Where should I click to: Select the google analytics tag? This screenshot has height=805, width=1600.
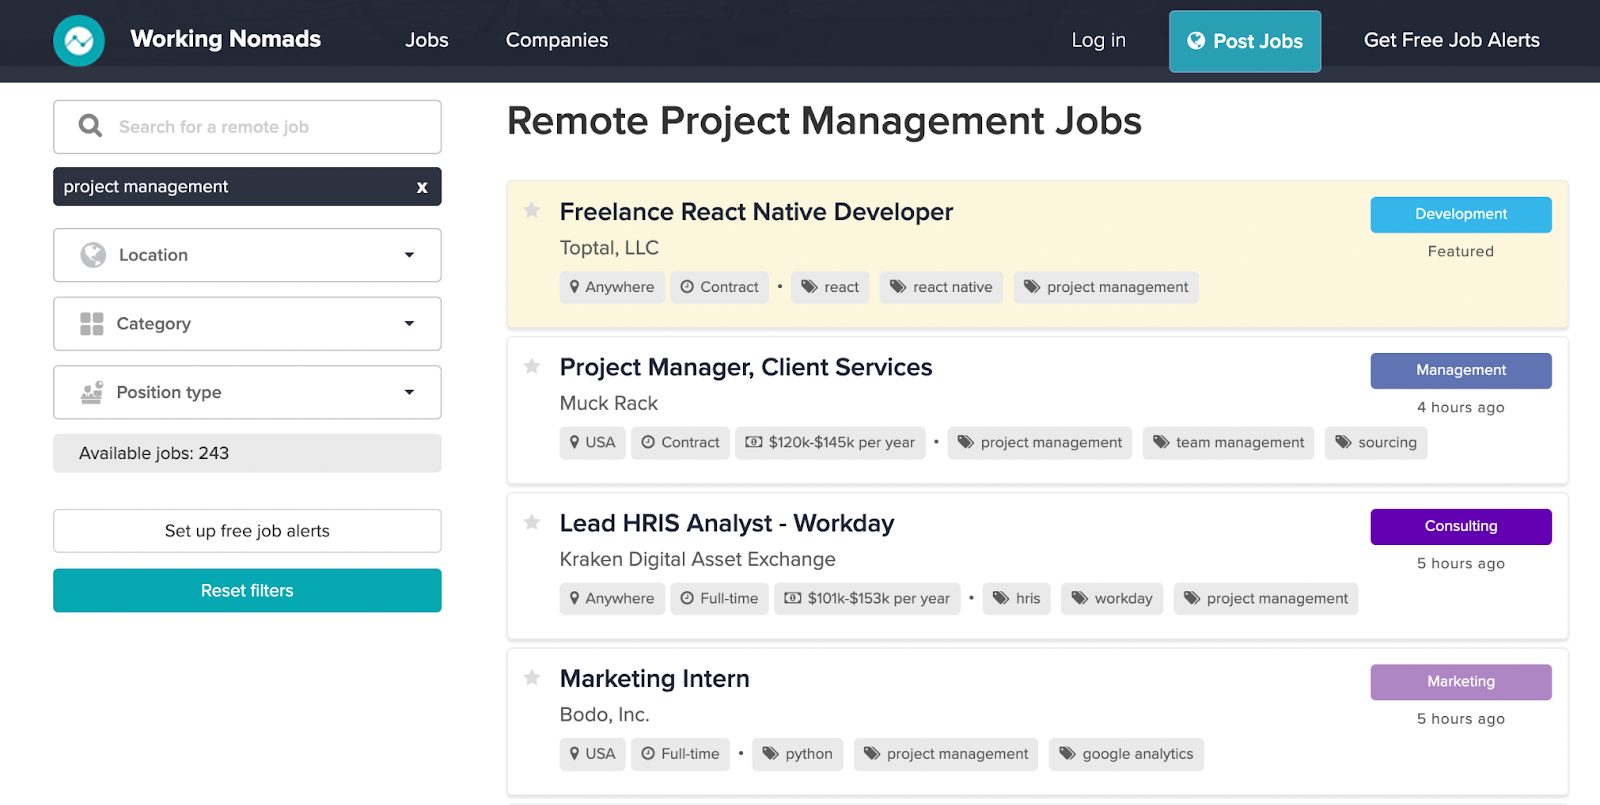click(x=1126, y=754)
